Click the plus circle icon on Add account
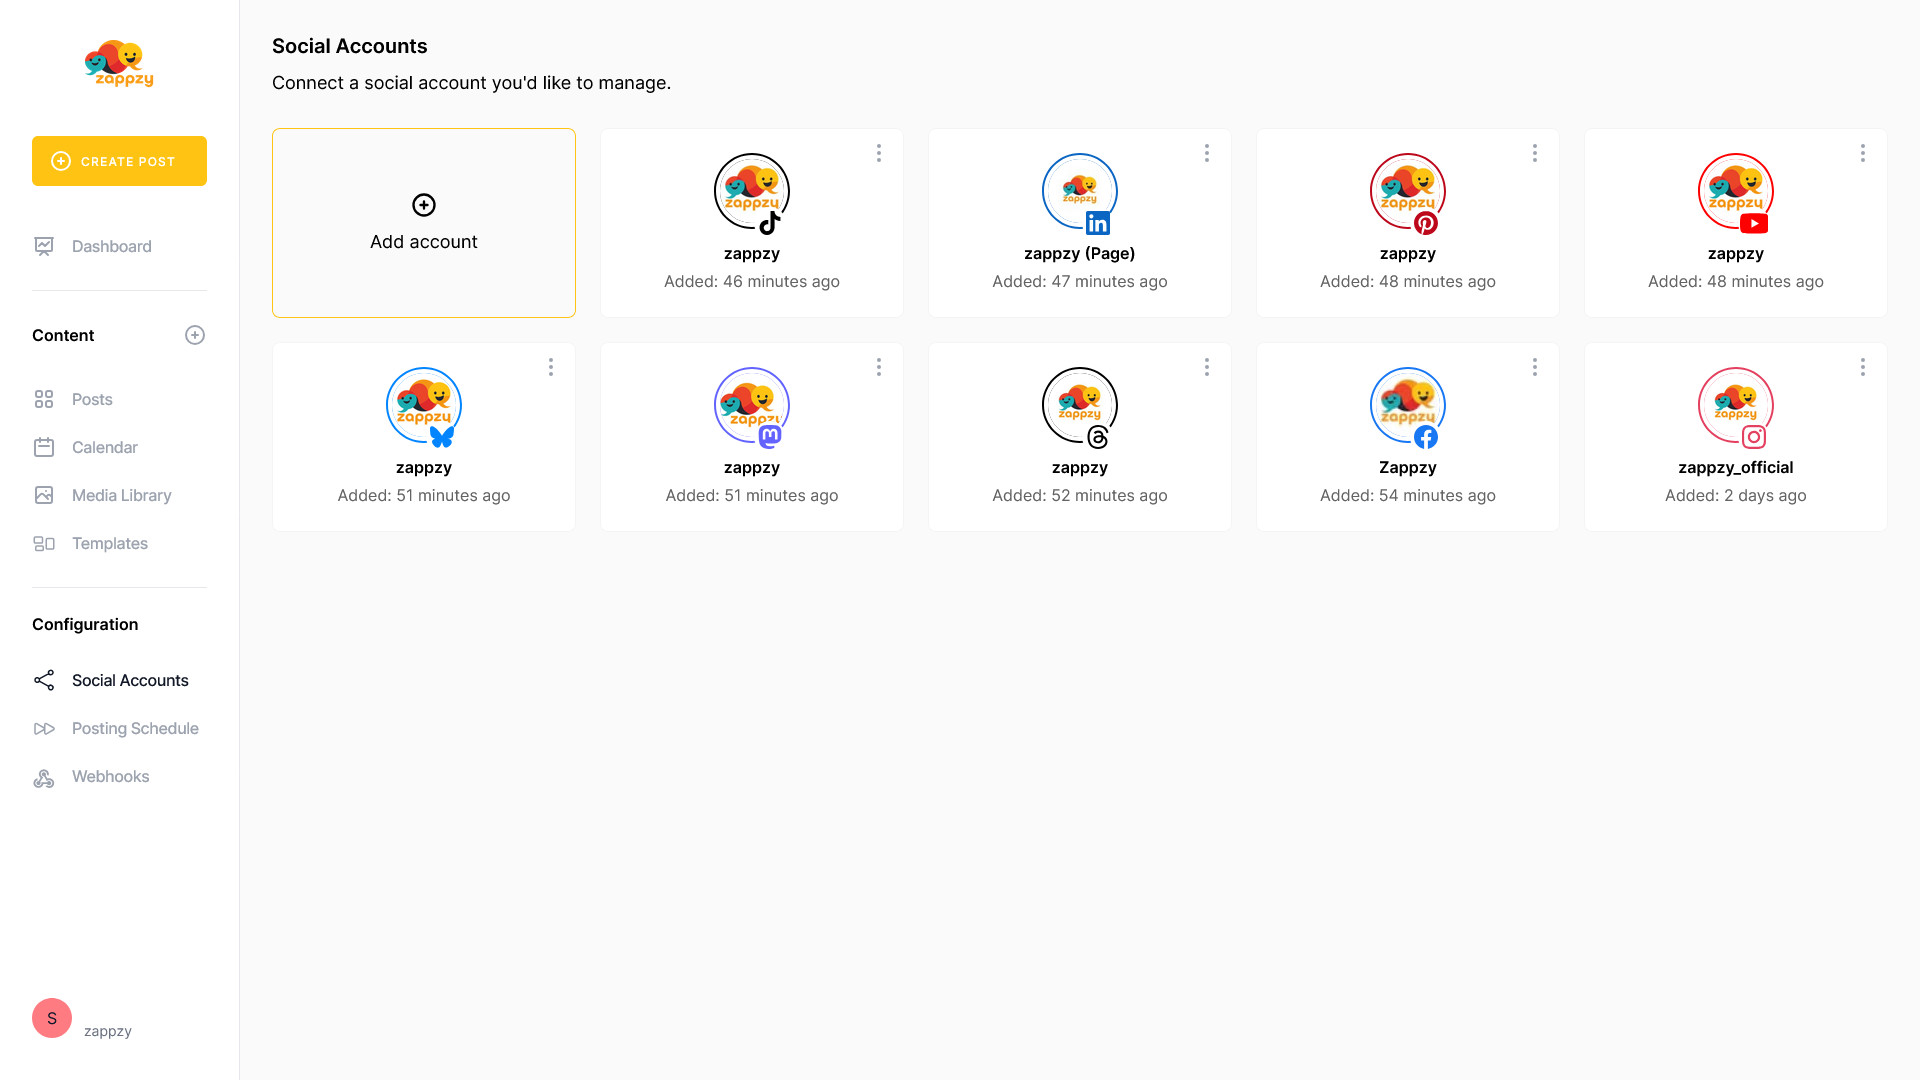The image size is (1920, 1080). coord(424,205)
